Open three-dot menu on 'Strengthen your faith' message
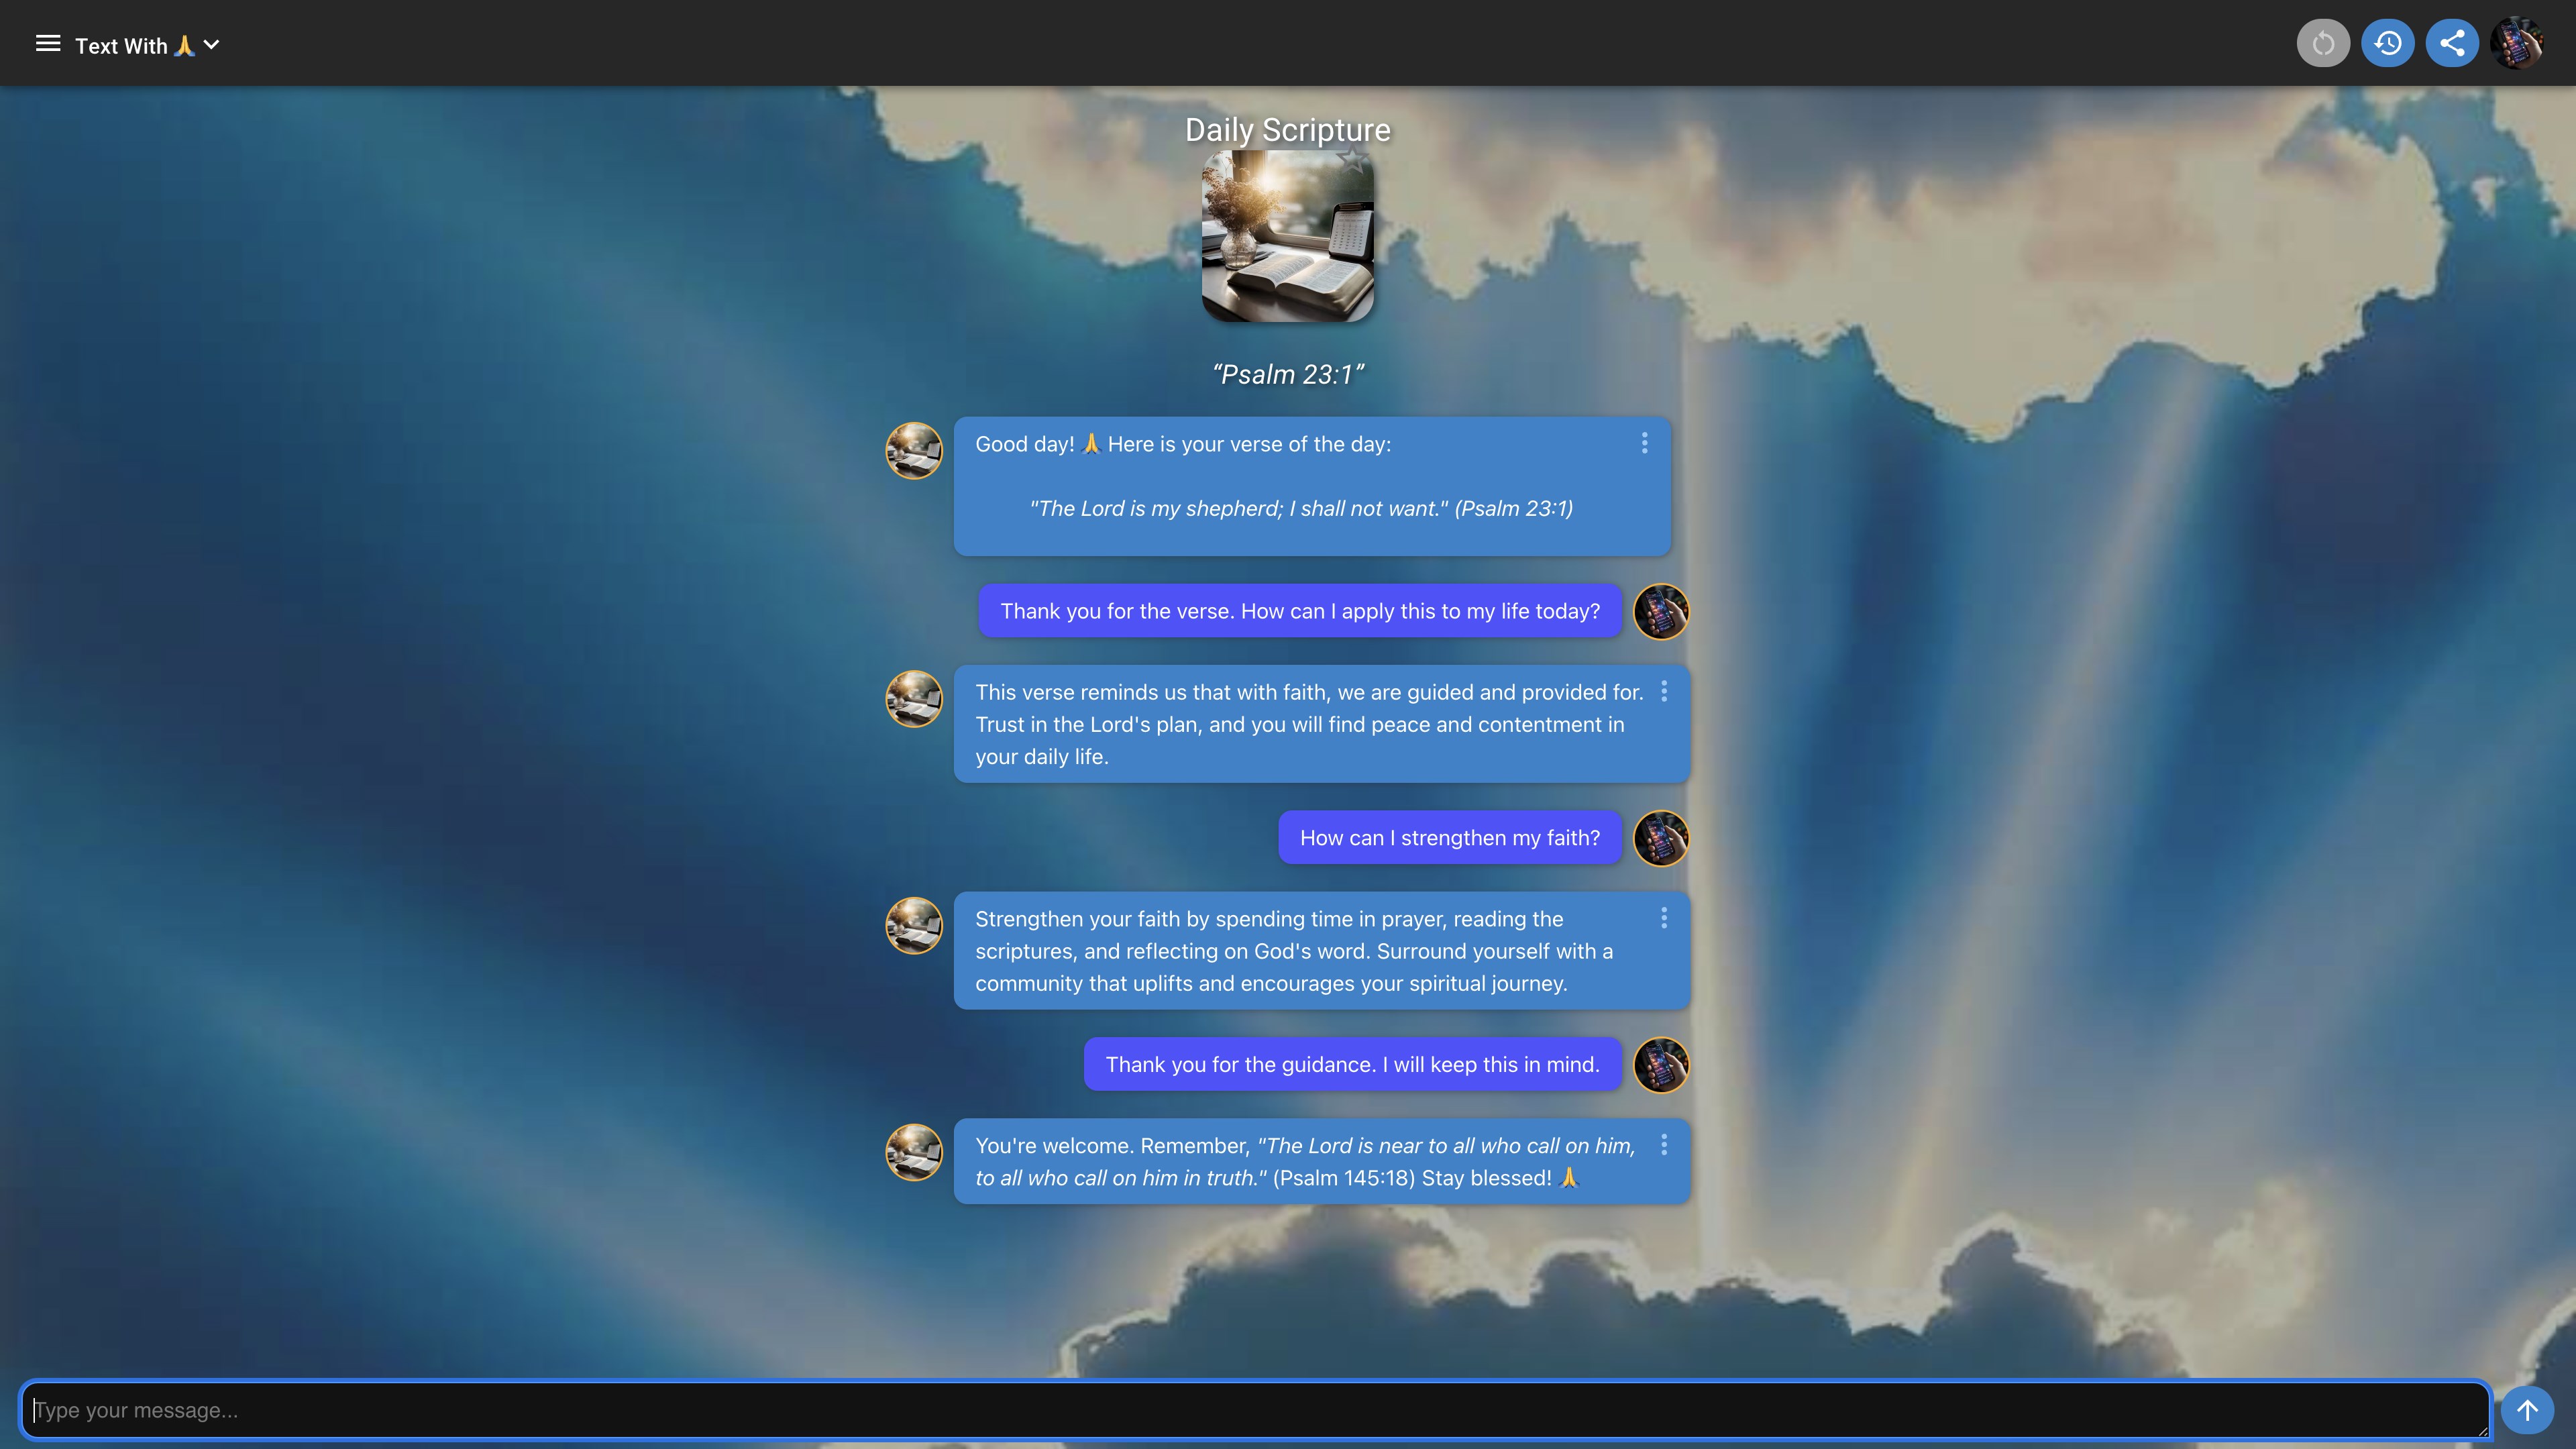 pyautogui.click(x=1664, y=918)
